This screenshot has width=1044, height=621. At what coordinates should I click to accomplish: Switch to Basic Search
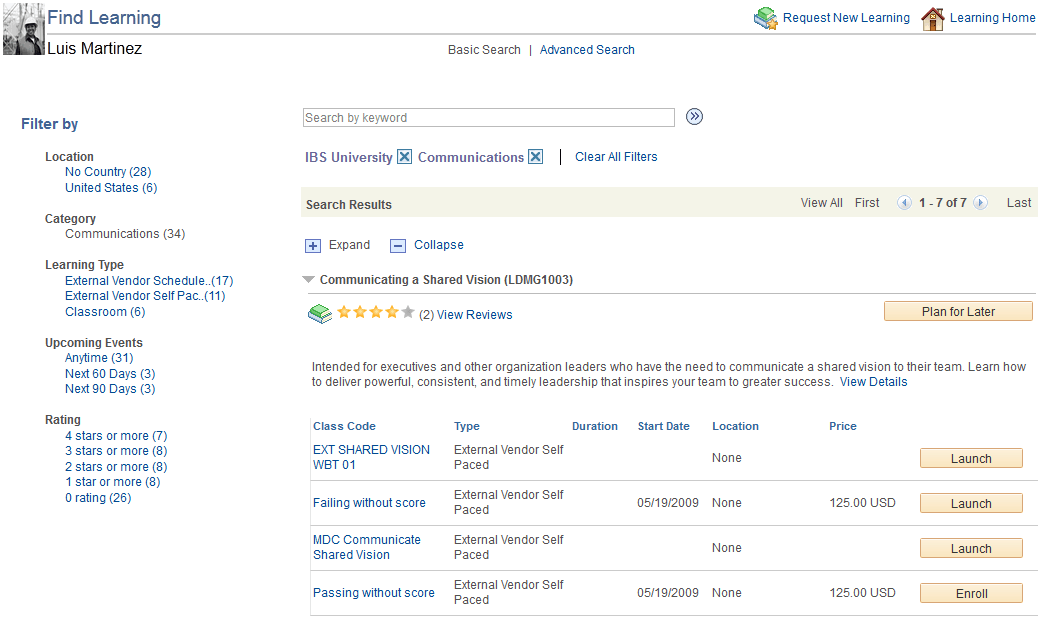tap(484, 49)
